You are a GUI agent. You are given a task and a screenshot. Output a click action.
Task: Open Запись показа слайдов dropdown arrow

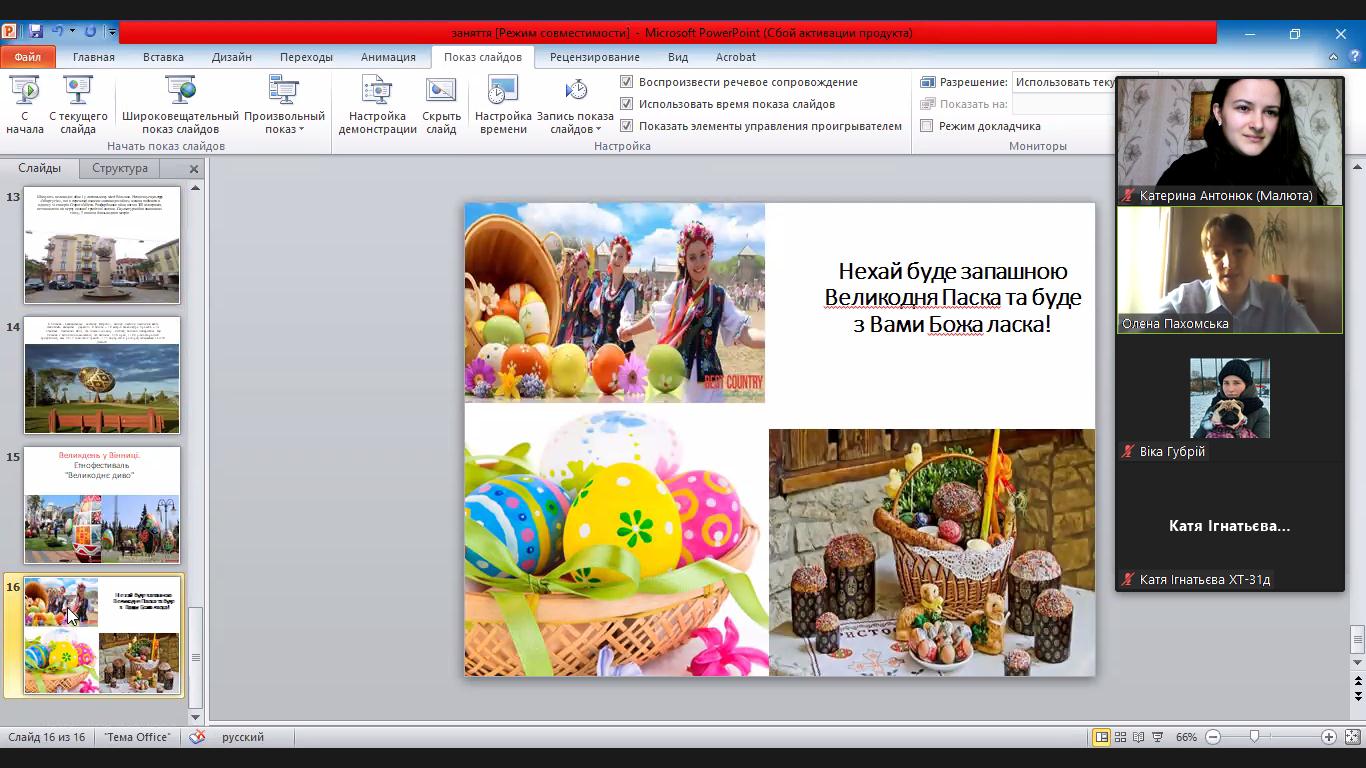[598, 129]
